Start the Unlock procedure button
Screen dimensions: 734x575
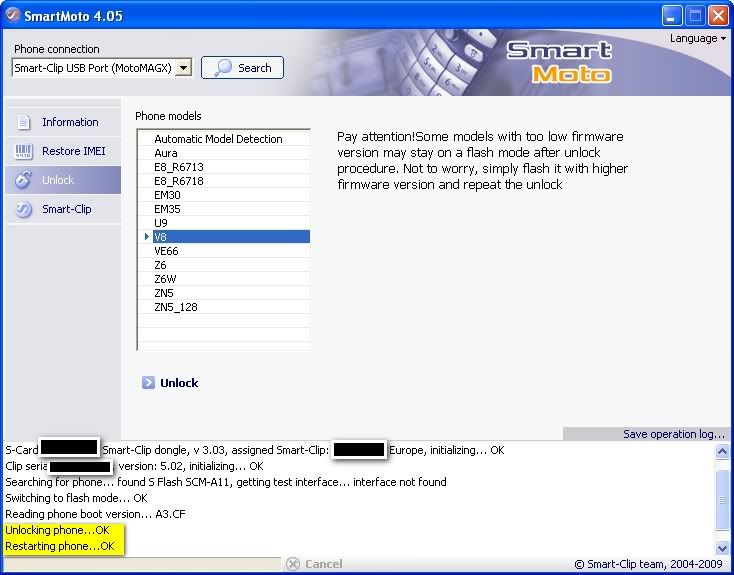pos(170,383)
